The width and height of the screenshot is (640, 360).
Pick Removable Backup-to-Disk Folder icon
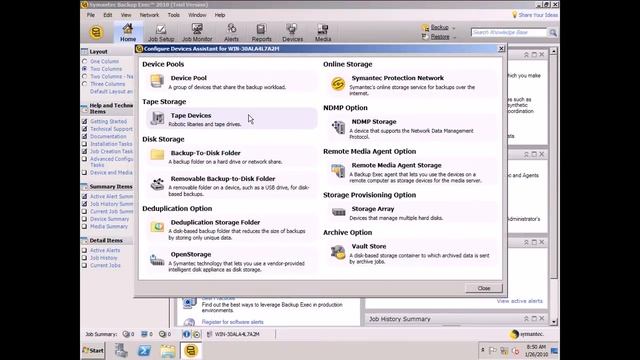pyautogui.click(x=157, y=184)
